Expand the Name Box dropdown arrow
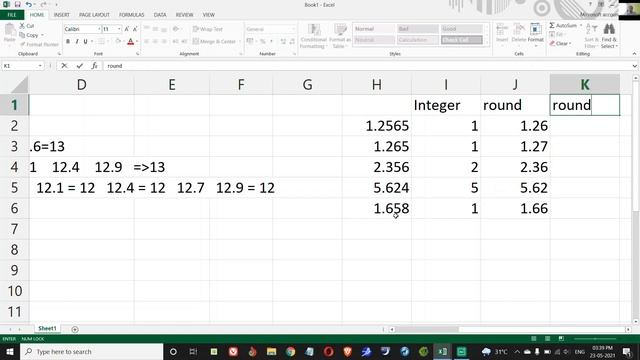This screenshot has height=360, width=640. pyautogui.click(x=40, y=66)
